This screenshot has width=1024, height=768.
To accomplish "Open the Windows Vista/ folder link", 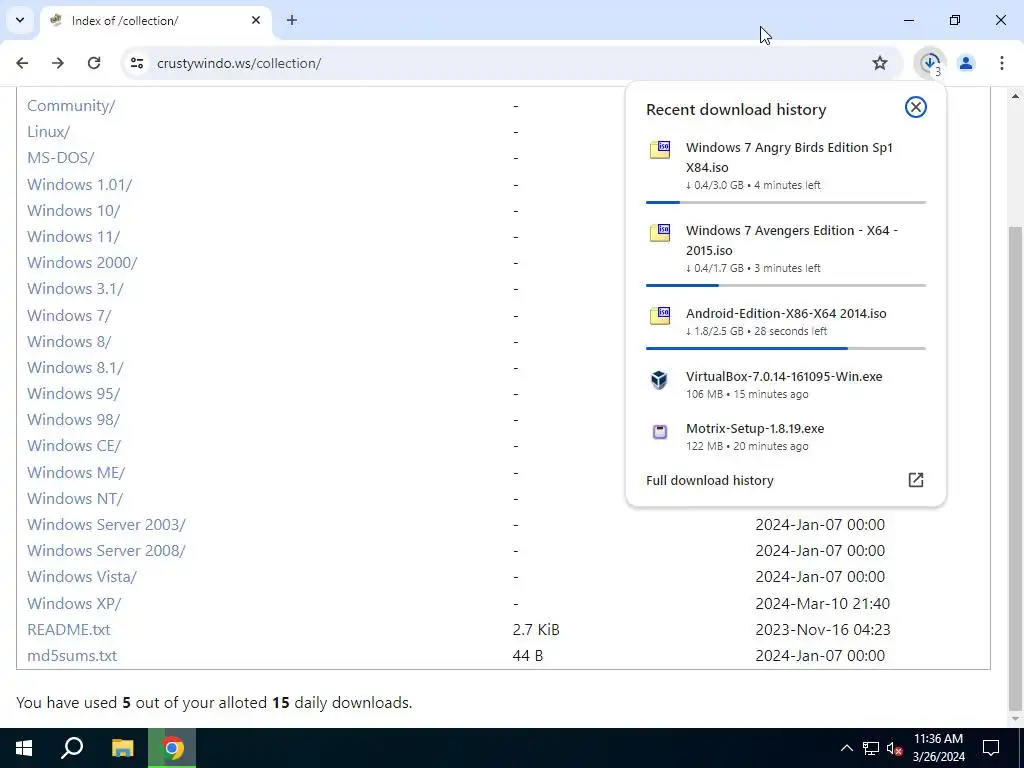I will 82,577.
